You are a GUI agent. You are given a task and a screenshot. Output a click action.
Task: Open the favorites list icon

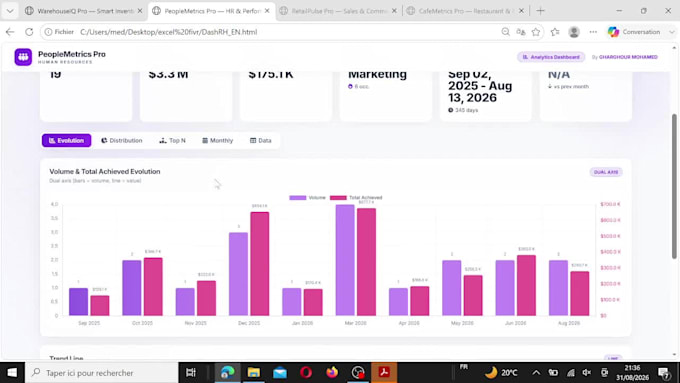[555, 32]
